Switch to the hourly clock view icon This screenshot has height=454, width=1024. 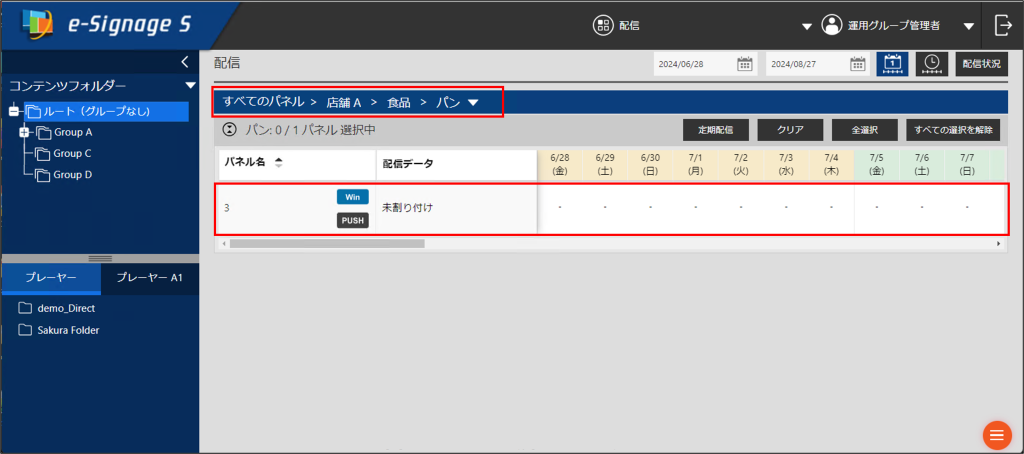932,63
